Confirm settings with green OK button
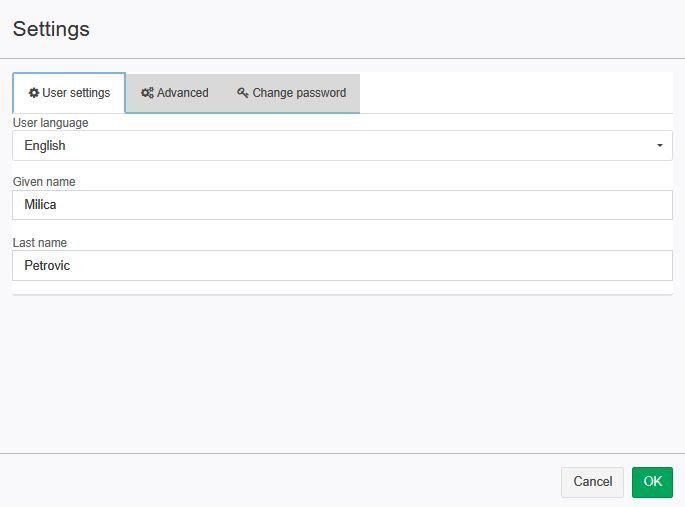685x507 pixels. pos(652,482)
